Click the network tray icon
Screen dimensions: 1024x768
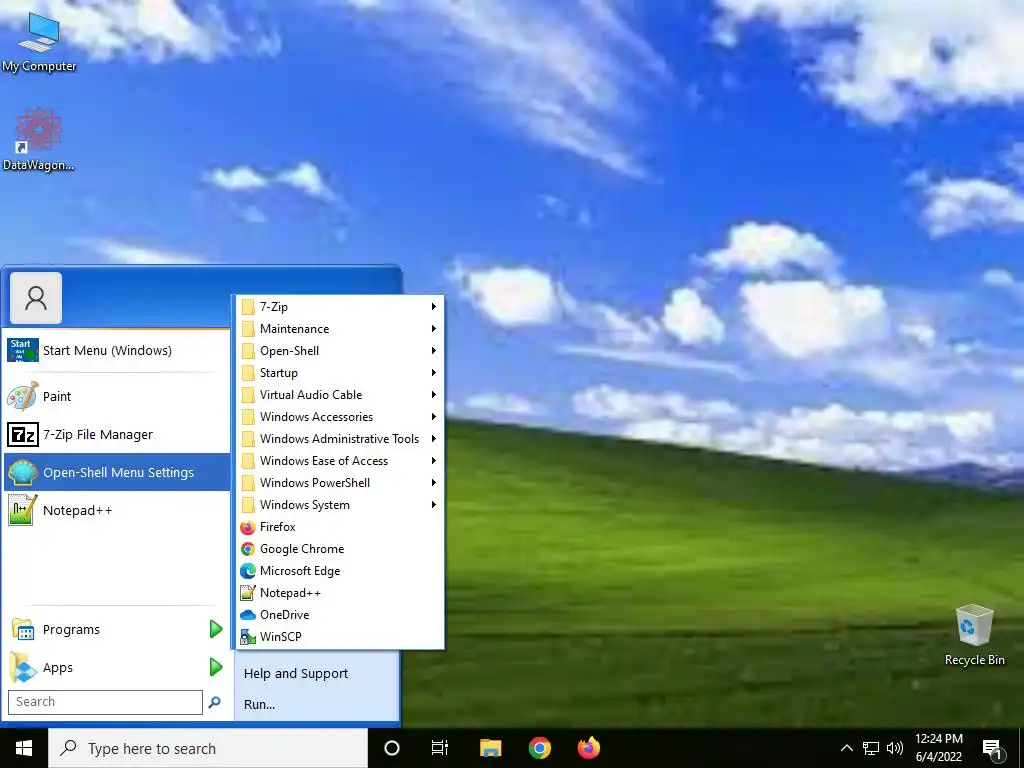[x=871, y=748]
